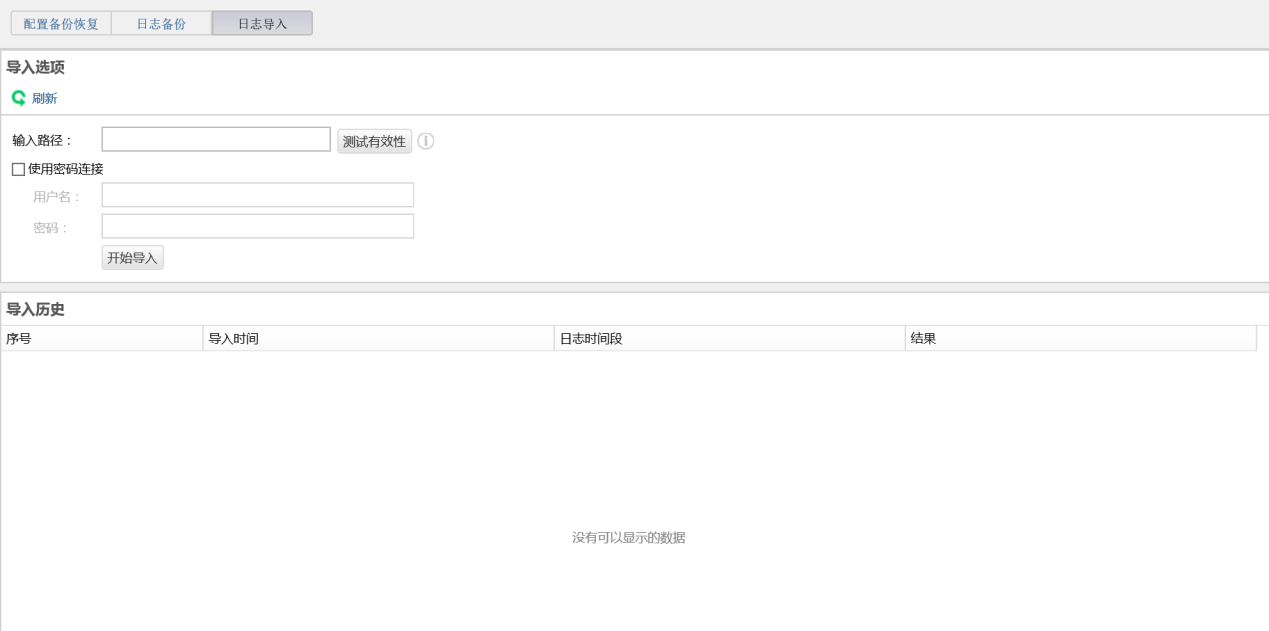The width and height of the screenshot is (1269, 631).
Task: Select the 日志时间段 column header
Action: click(591, 339)
